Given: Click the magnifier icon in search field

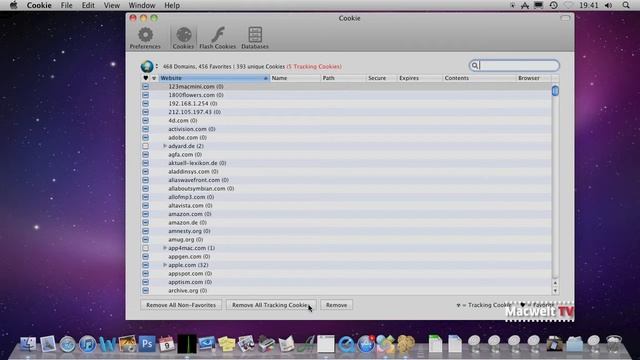Looking at the screenshot, I should (x=475, y=66).
